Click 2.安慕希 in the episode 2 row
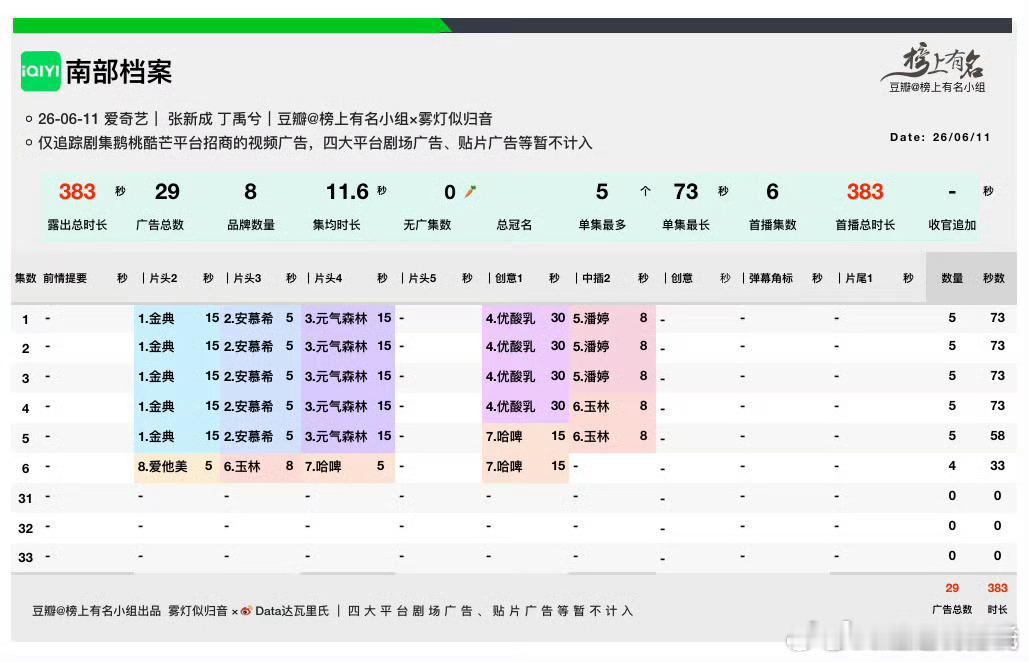 (248, 346)
